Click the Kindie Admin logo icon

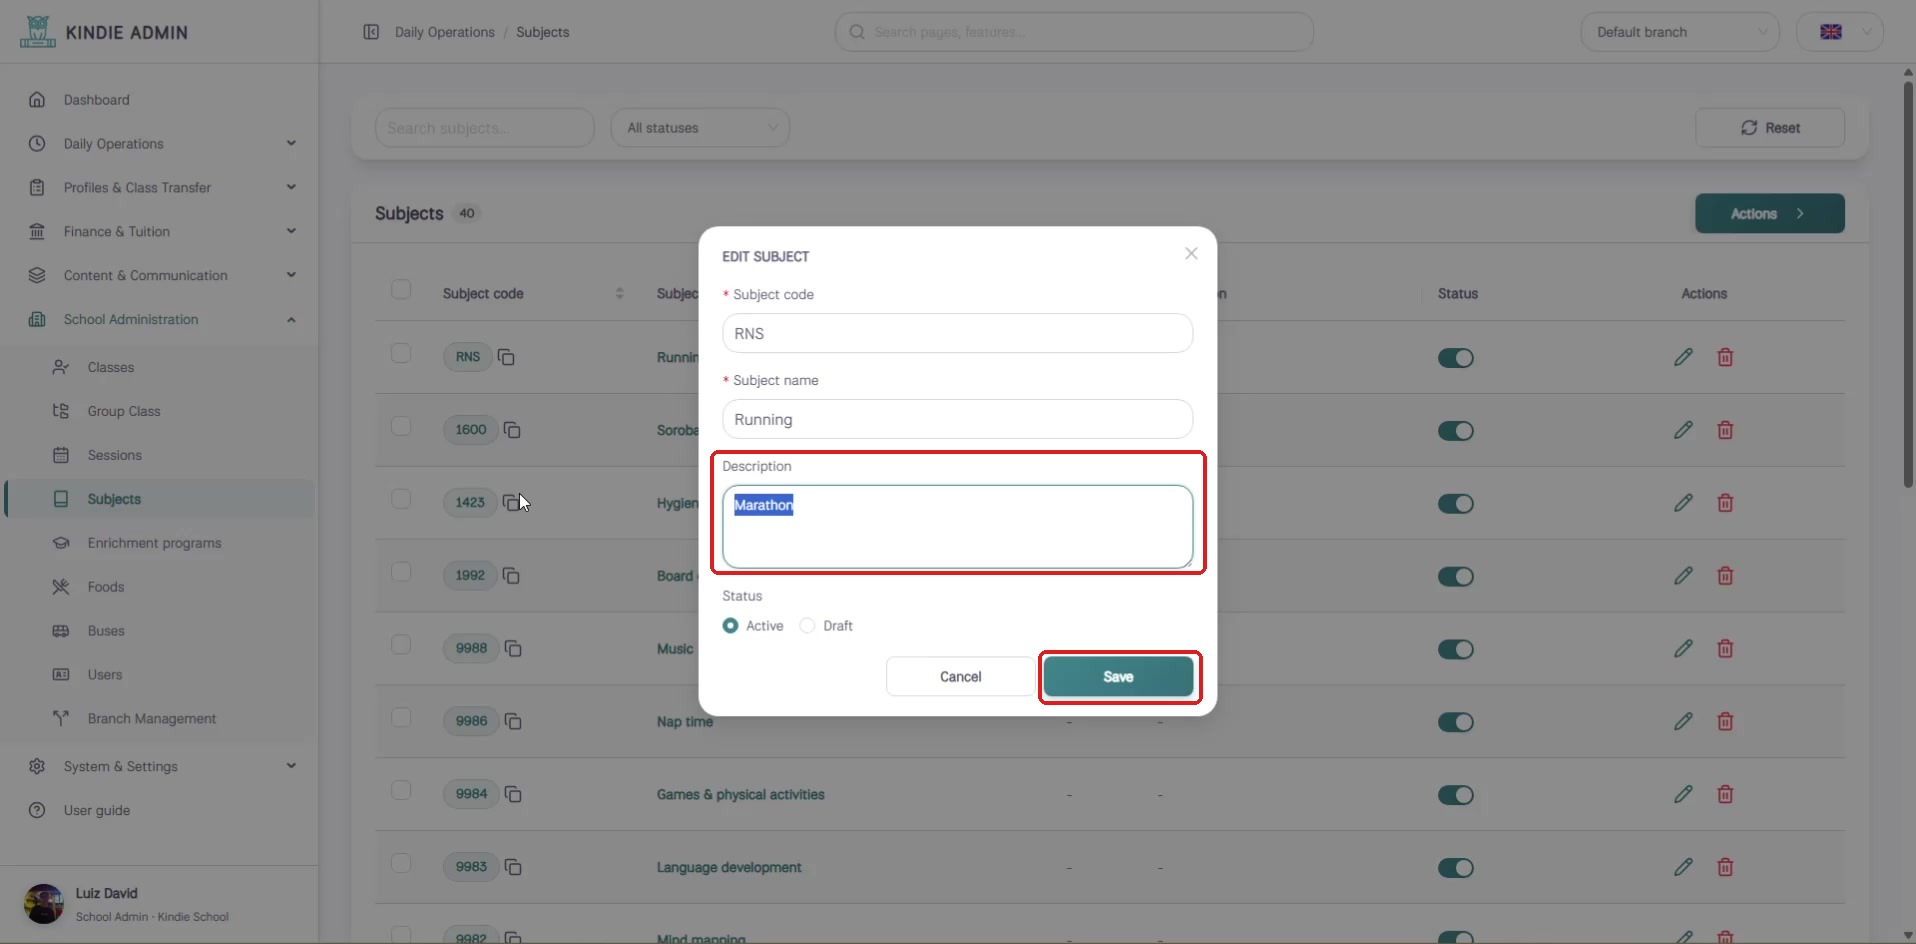38,32
